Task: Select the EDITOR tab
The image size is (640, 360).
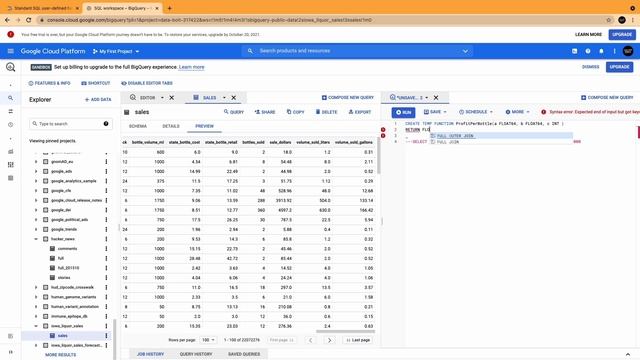Action: [x=147, y=98]
